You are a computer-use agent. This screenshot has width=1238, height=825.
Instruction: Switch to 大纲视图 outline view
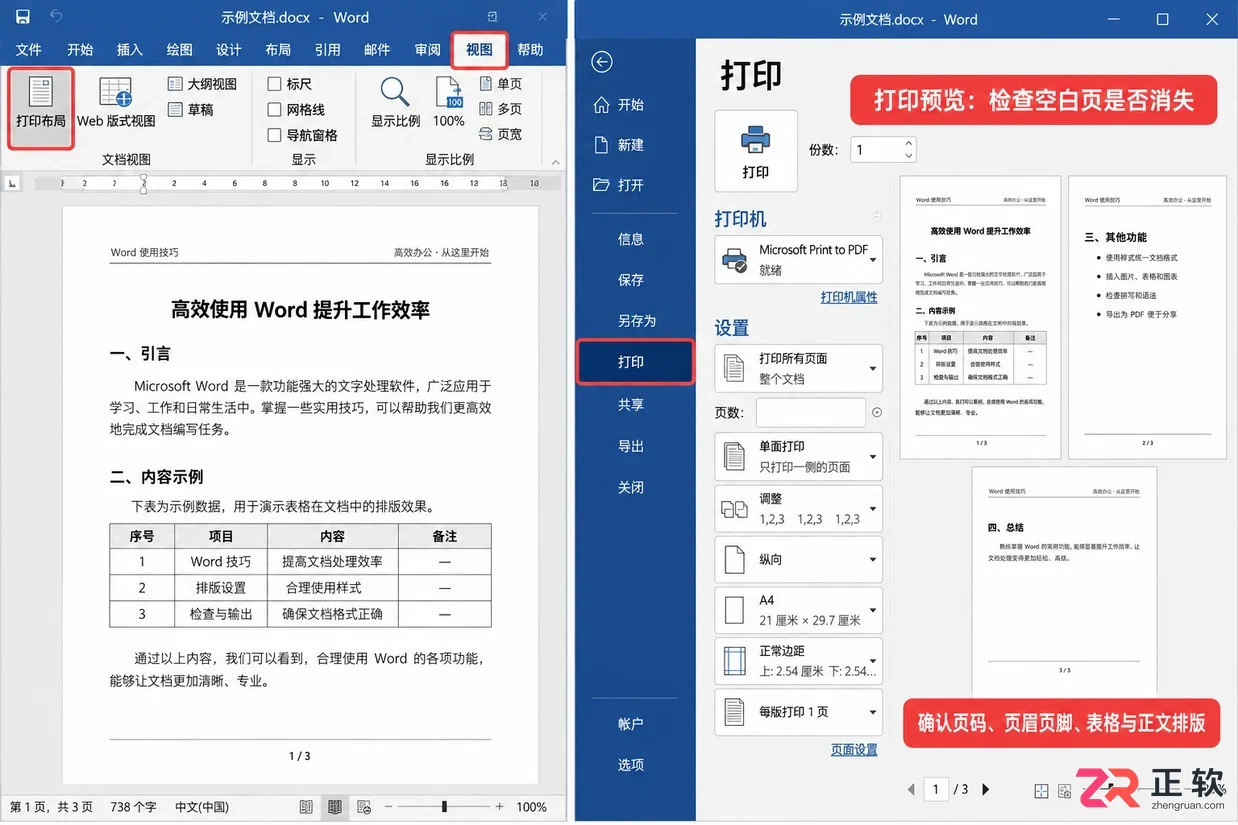[203, 84]
